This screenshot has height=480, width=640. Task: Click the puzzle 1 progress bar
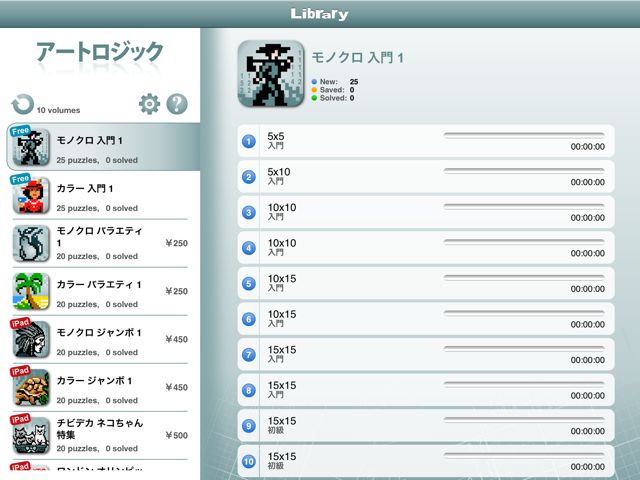(524, 135)
